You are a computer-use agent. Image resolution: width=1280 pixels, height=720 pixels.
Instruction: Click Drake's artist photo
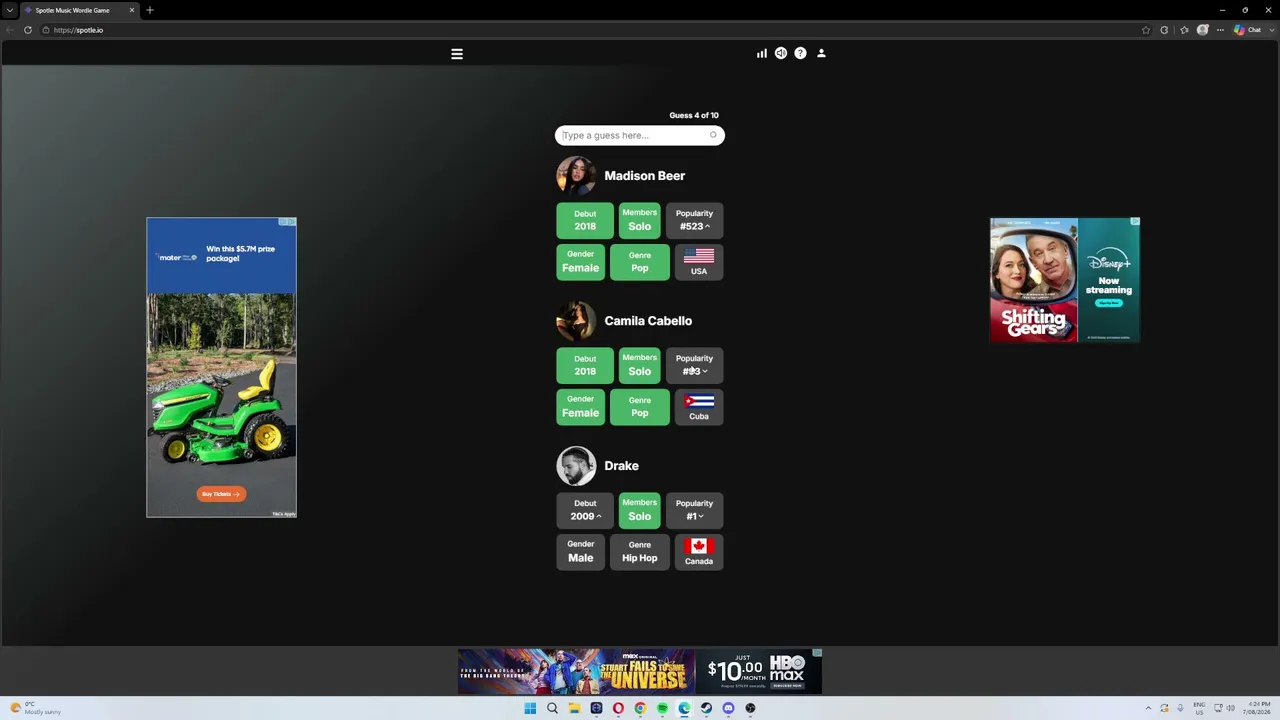click(x=576, y=466)
